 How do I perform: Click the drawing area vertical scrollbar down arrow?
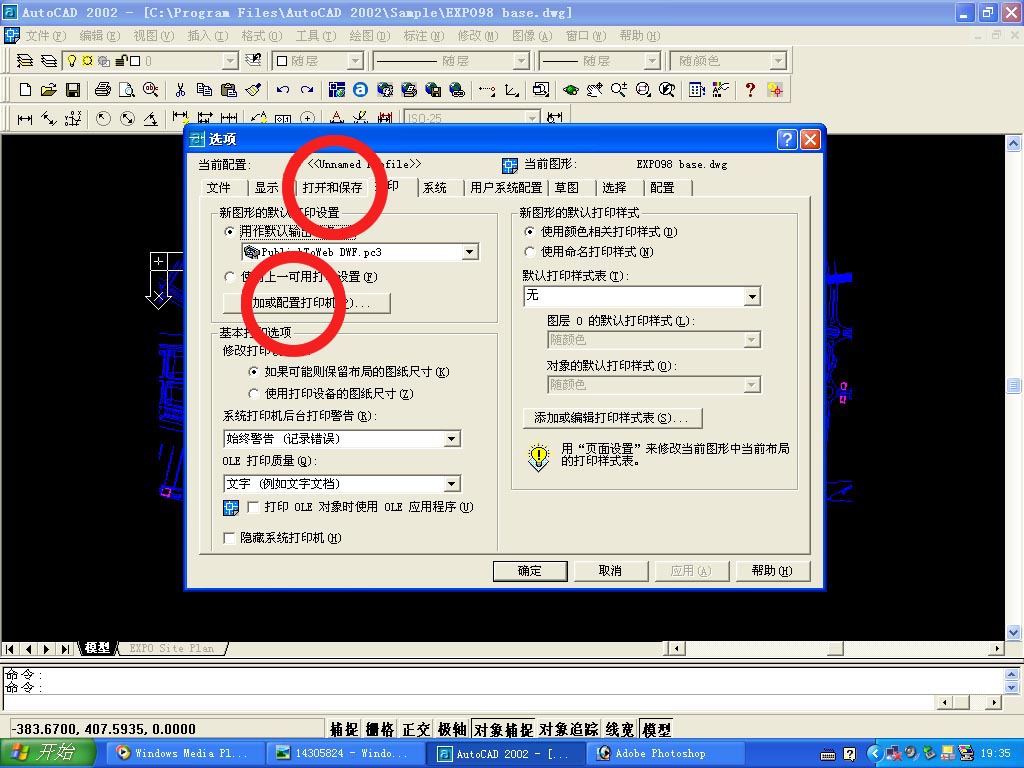pyautogui.click(x=1014, y=632)
